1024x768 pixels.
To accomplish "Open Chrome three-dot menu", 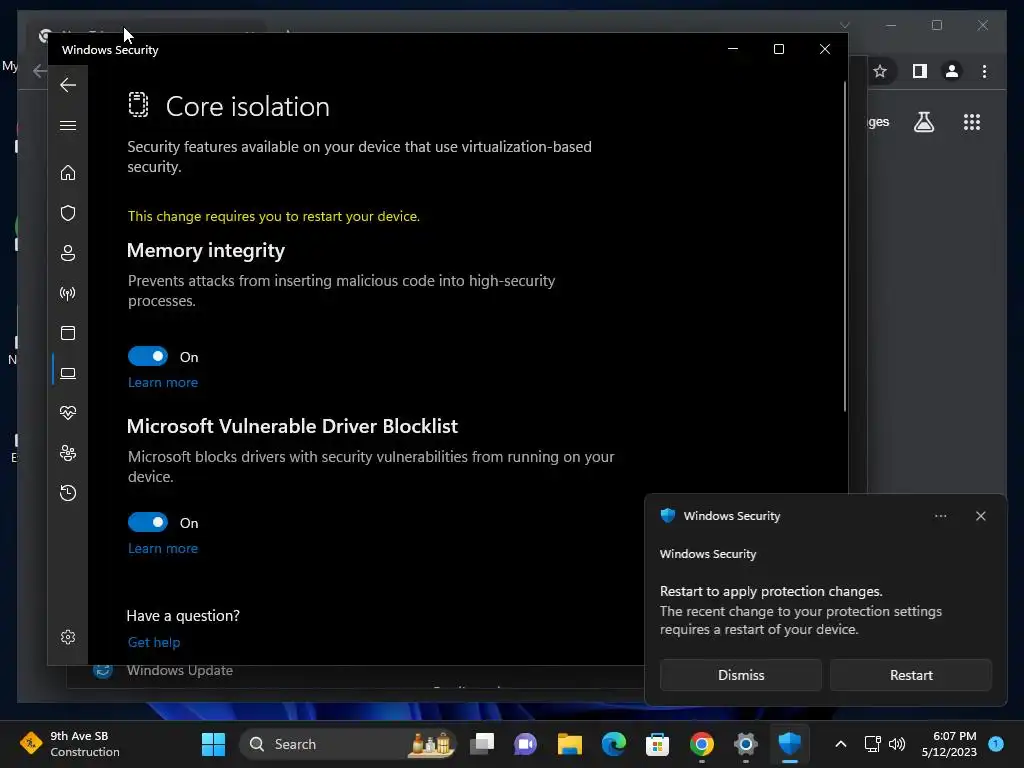I will pyautogui.click(x=984, y=71).
